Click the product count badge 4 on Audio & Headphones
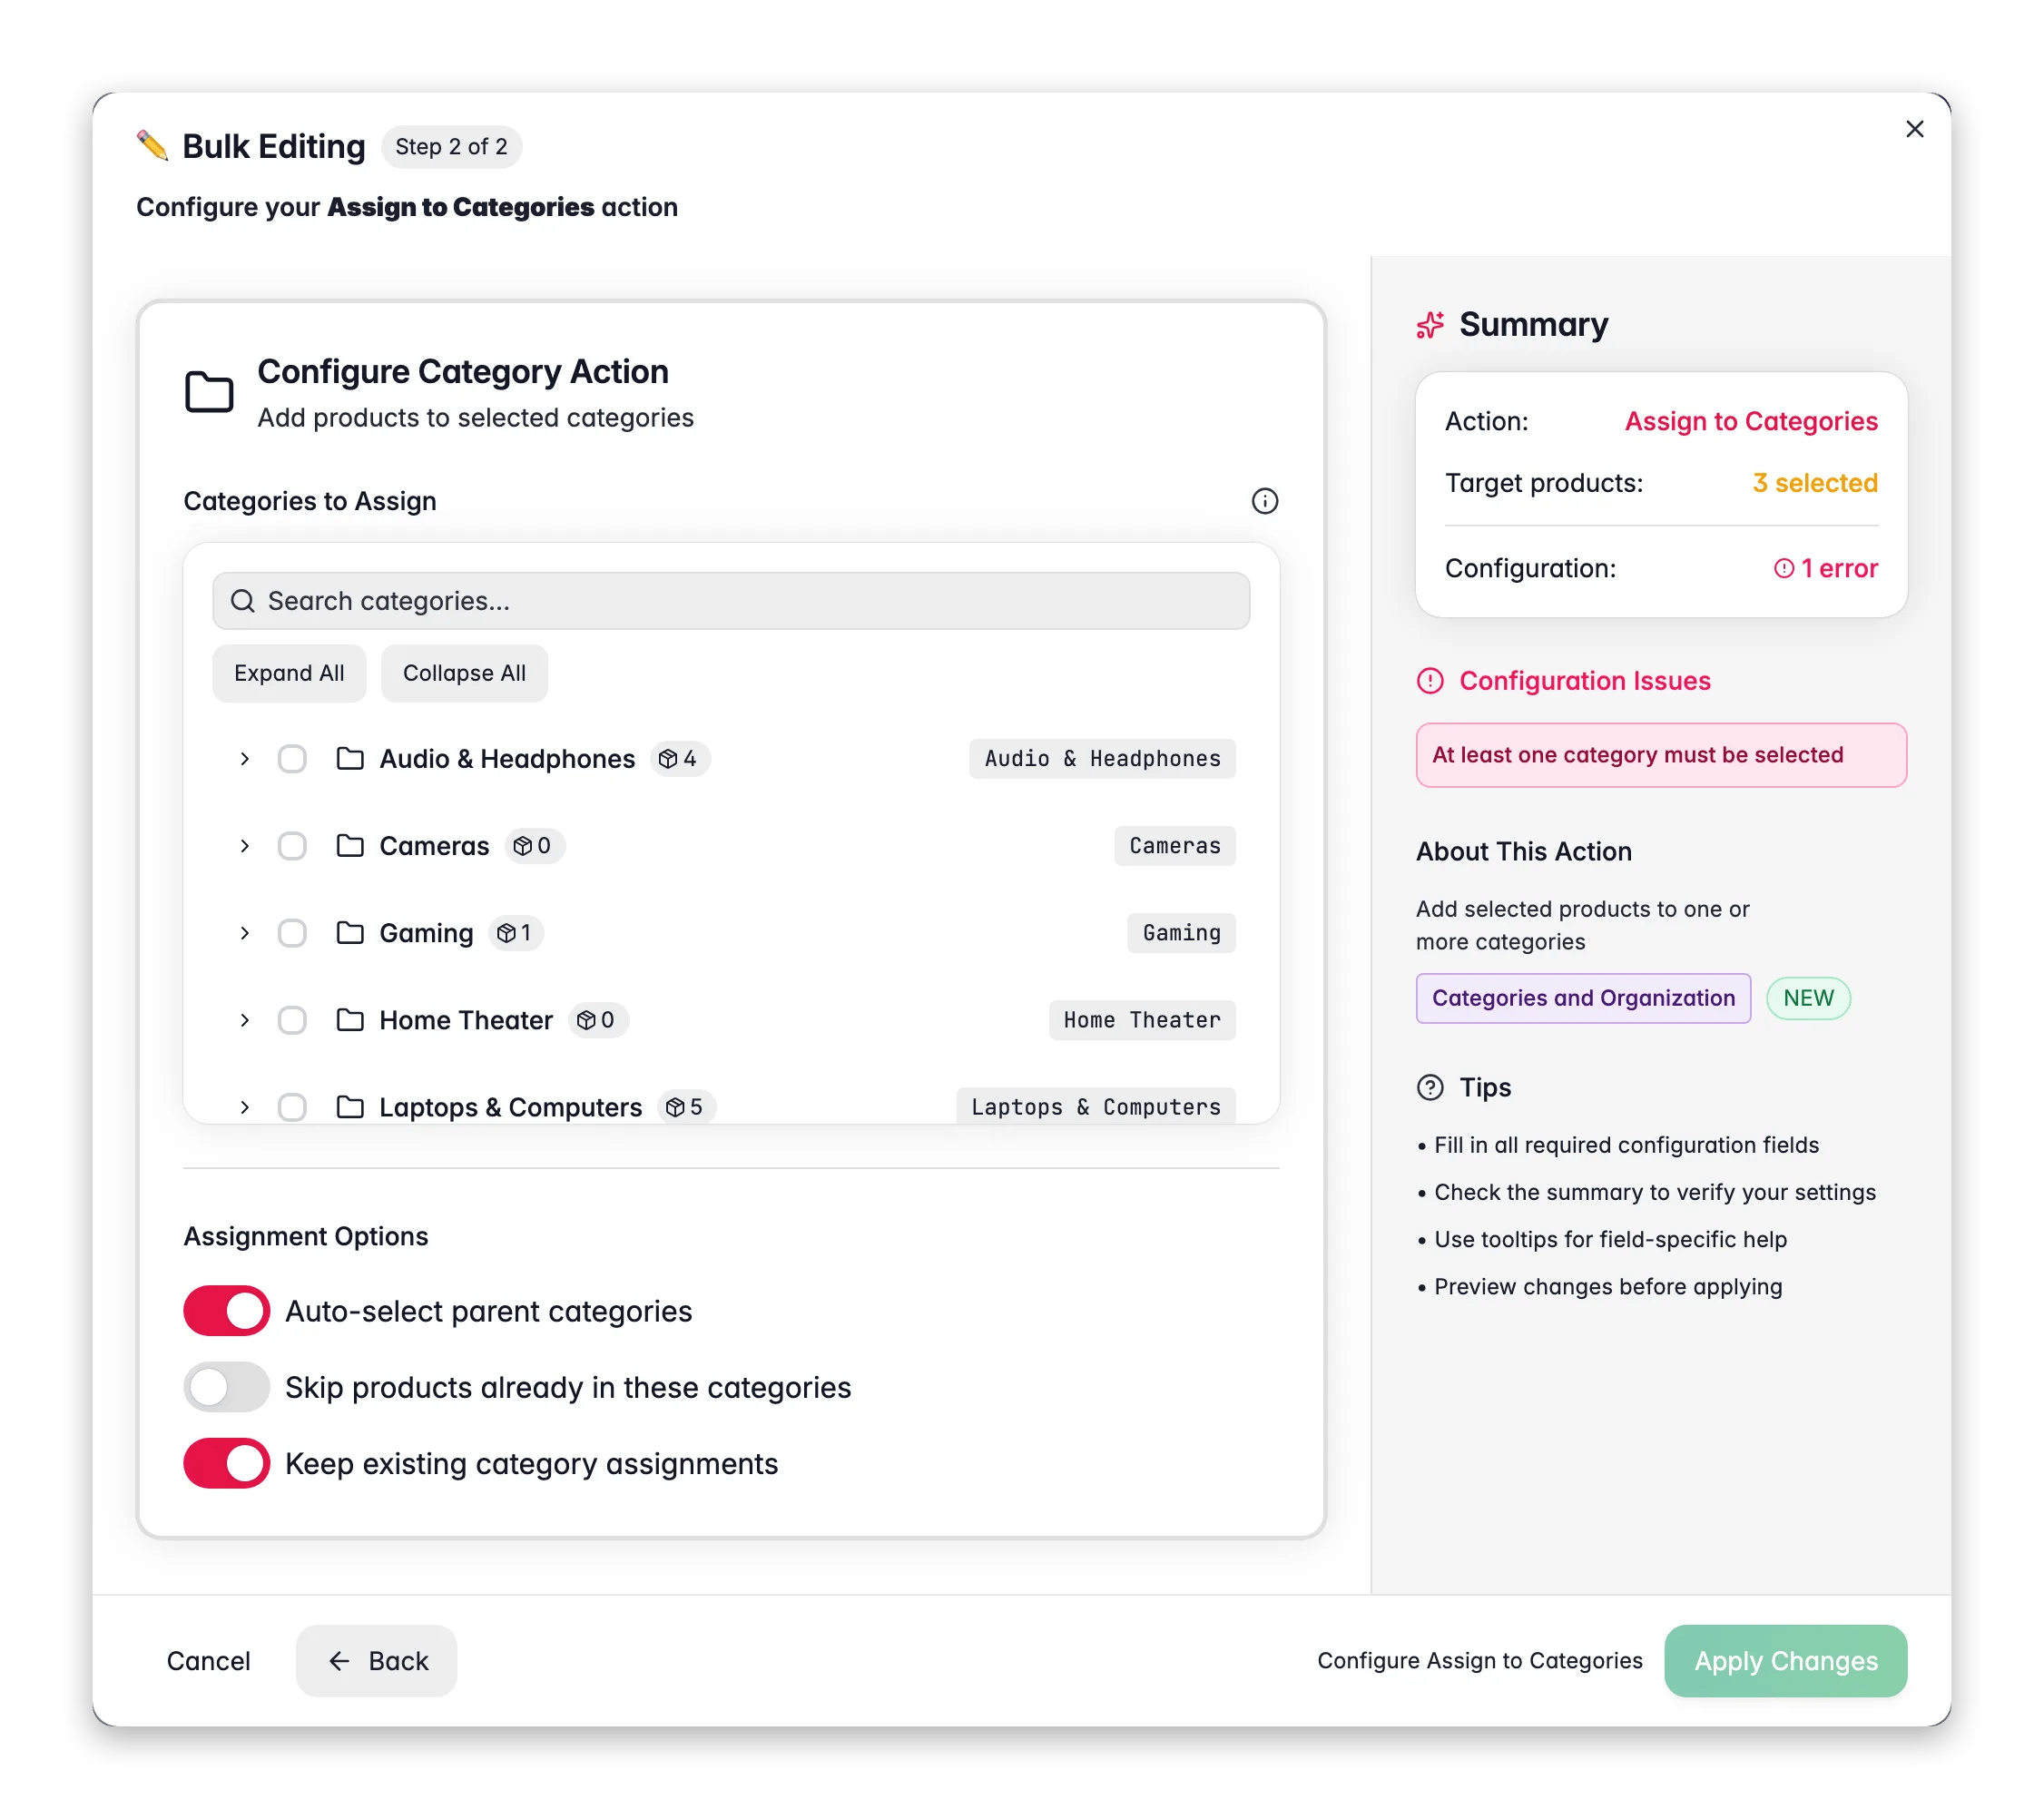Screen dimensions: 2044x1819 (x=679, y=759)
